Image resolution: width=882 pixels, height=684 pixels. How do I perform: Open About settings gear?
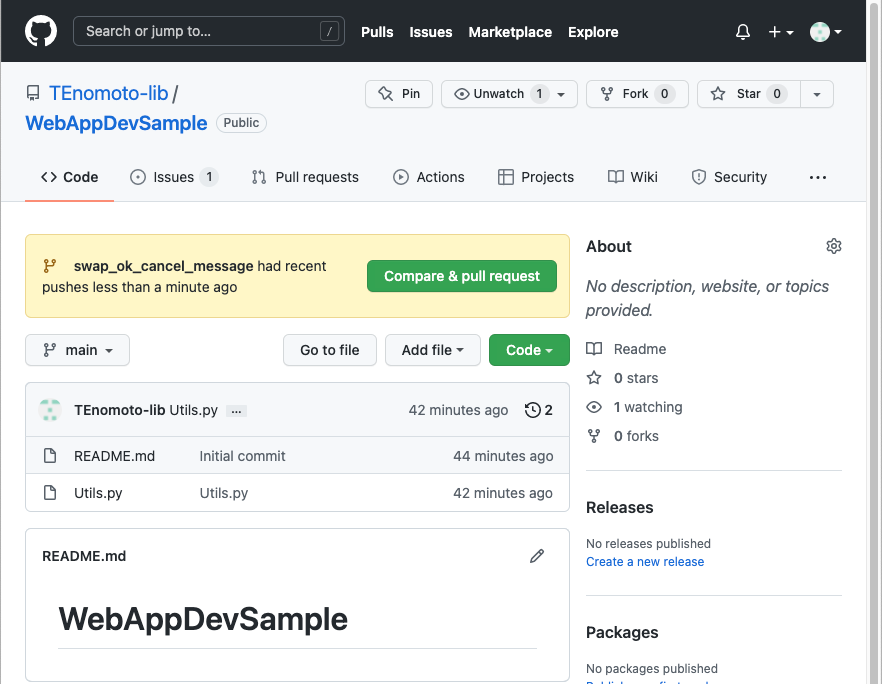pos(834,246)
